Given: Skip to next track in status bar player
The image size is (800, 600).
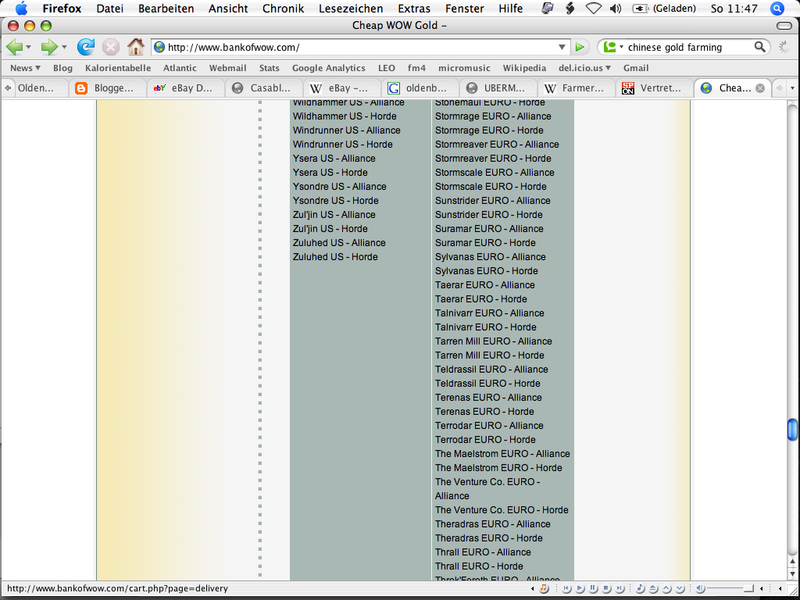Looking at the screenshot, I should (620, 589).
